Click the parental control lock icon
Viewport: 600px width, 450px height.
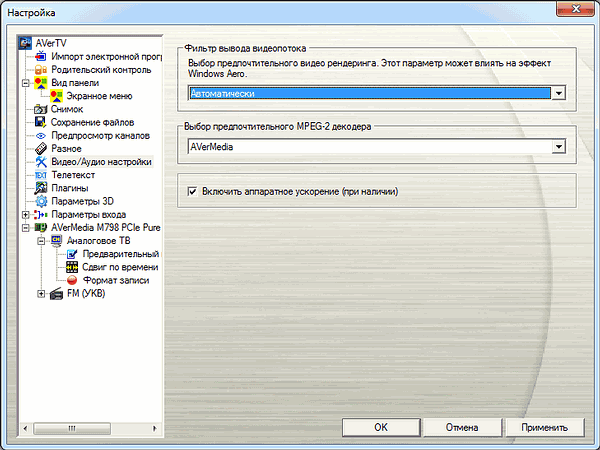click(41, 70)
